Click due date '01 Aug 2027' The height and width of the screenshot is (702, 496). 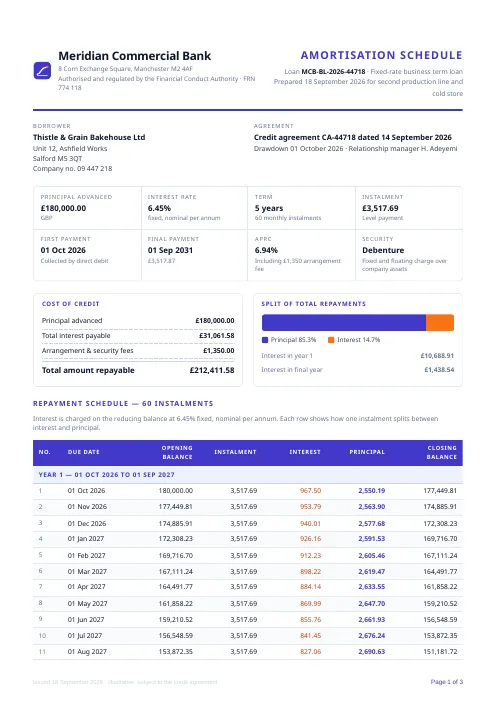point(87,652)
